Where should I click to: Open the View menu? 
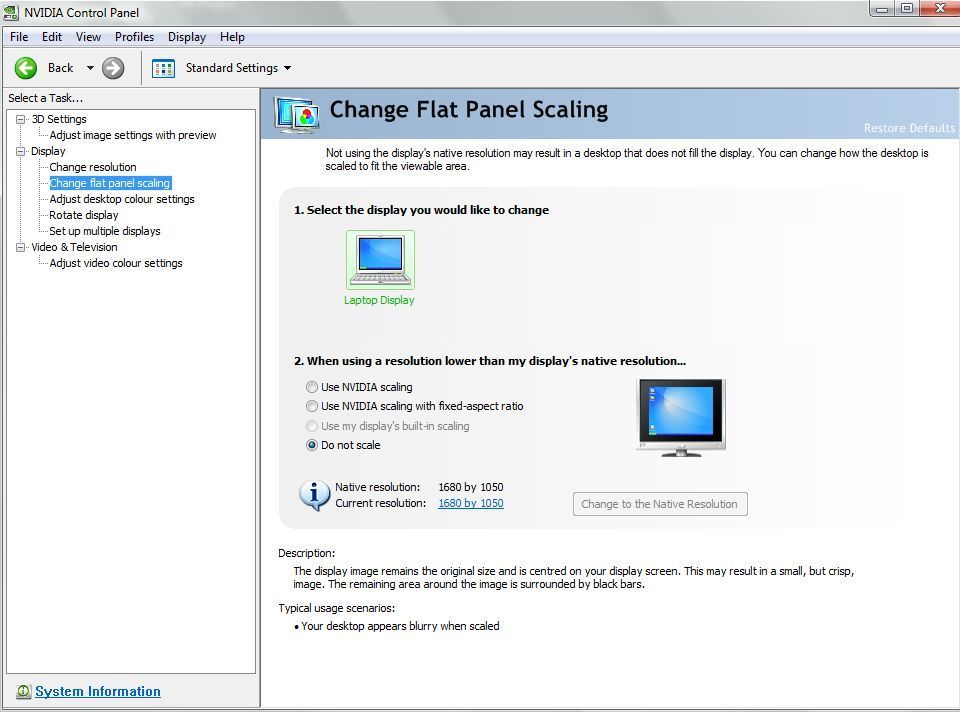point(88,37)
